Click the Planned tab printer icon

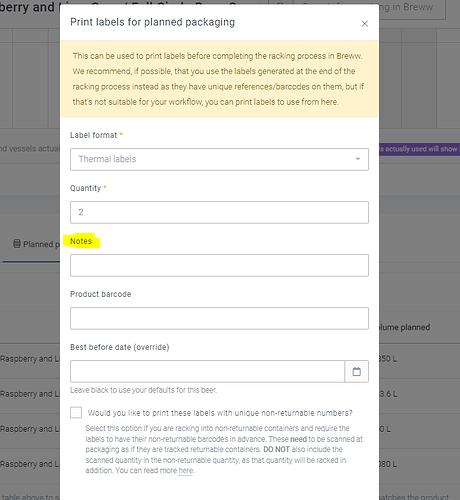point(17,244)
